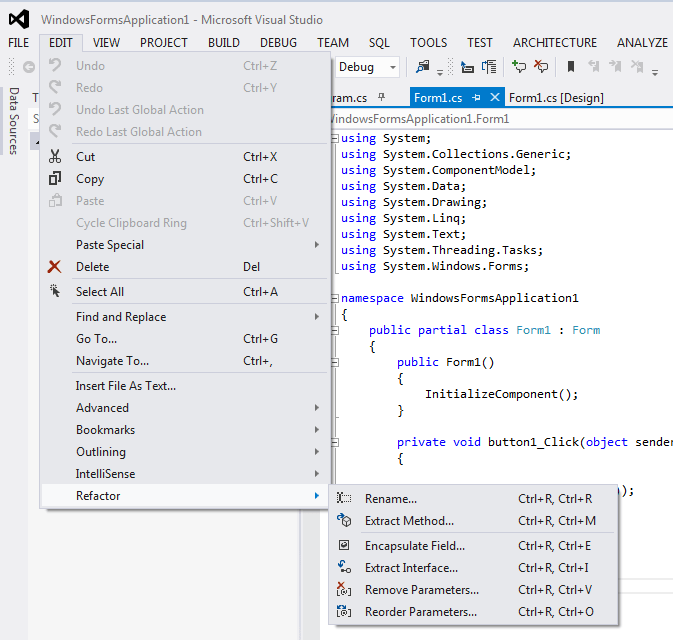
Task: Collapse the Form1 class outline region
Action: [335, 330]
